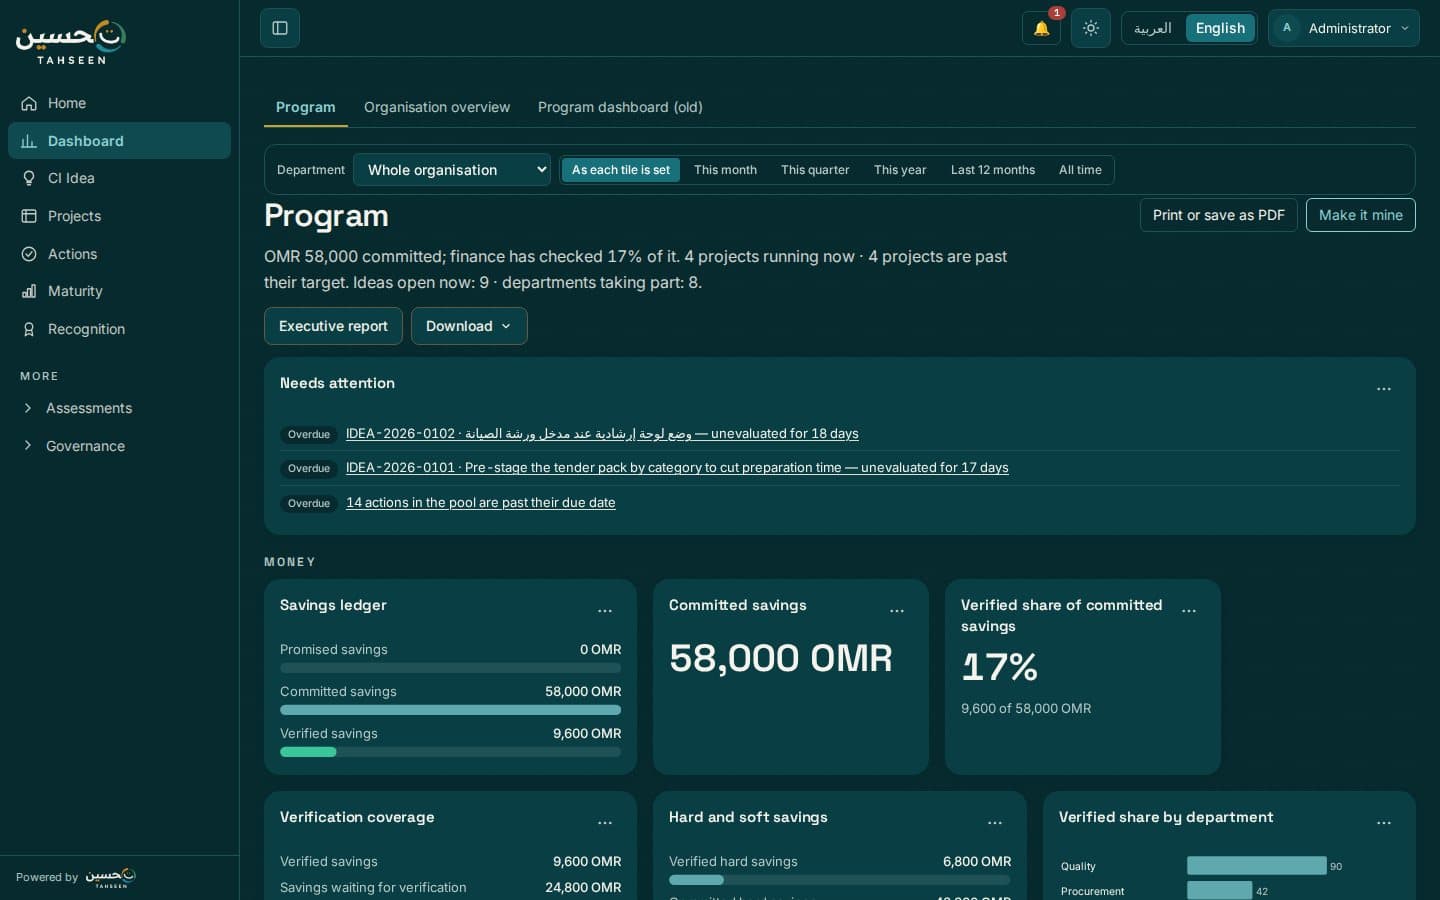This screenshot has height=900, width=1440.
Task: Expand the Assessments section
Action: (x=119, y=408)
